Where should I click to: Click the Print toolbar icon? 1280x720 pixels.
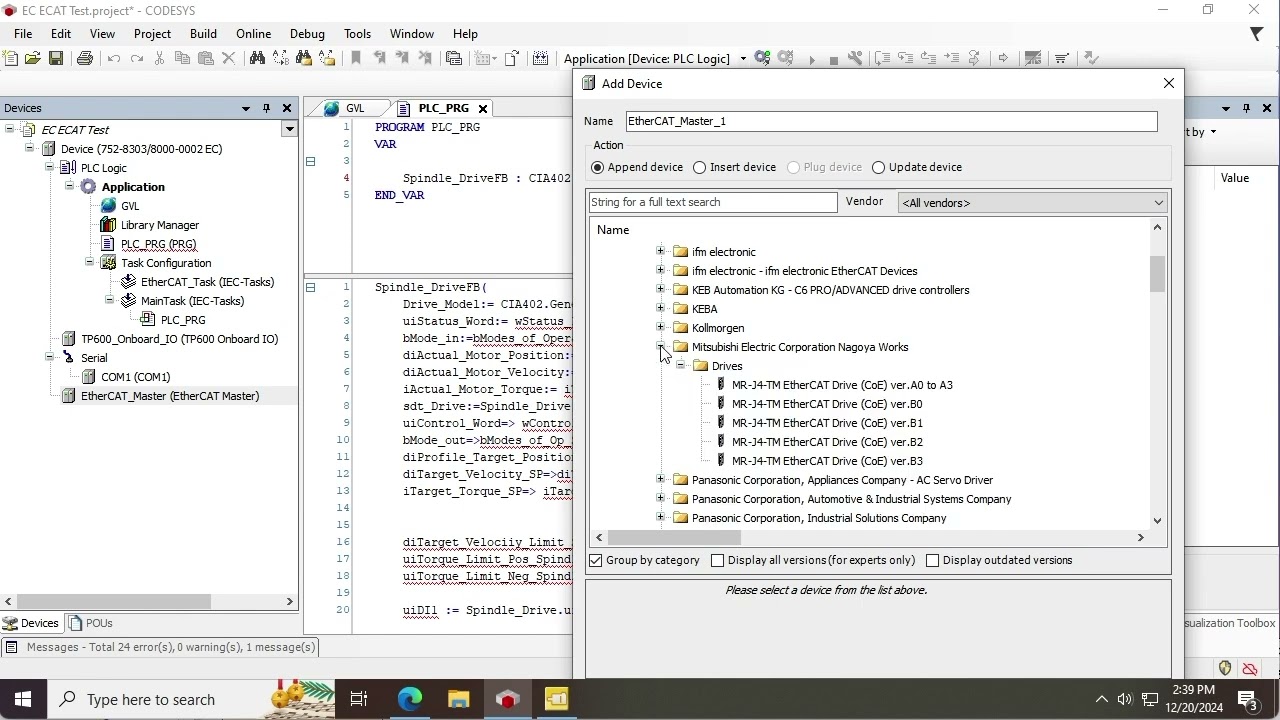click(85, 58)
